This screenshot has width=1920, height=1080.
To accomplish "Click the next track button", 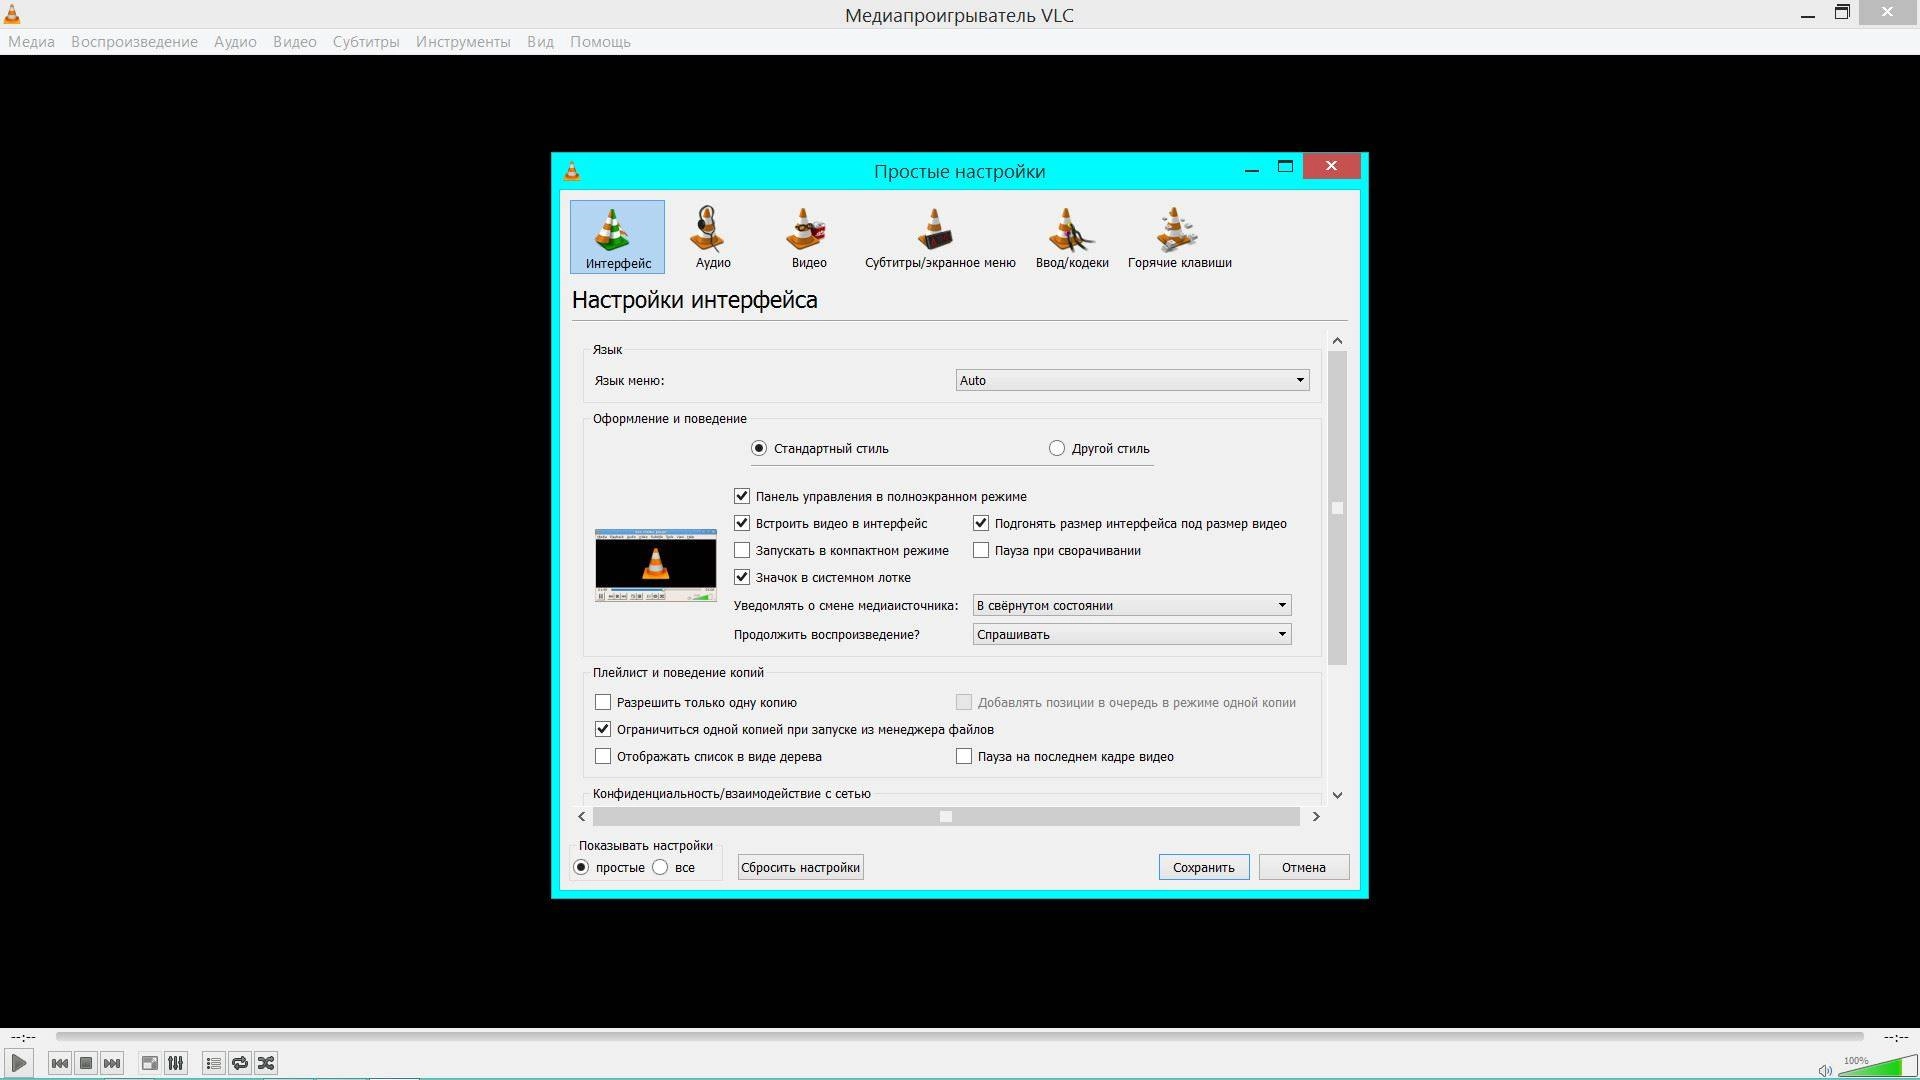I will [112, 1063].
